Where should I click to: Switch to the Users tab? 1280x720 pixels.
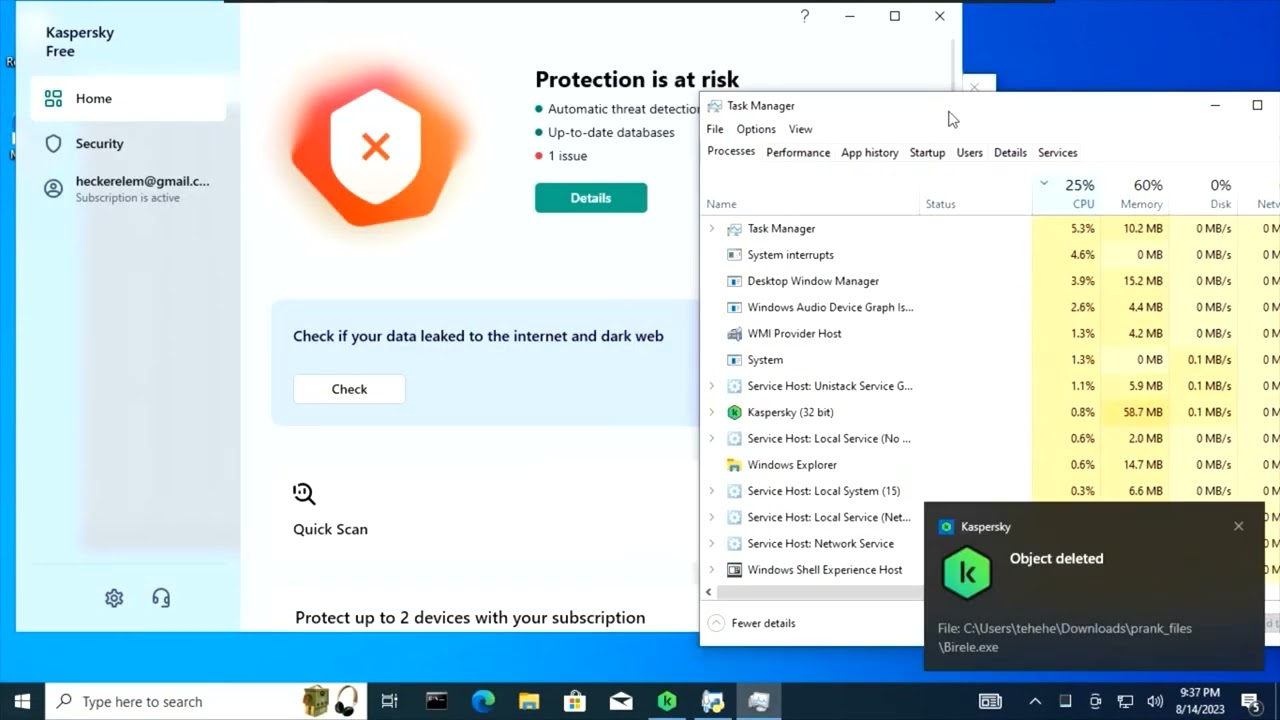pyautogui.click(x=969, y=153)
